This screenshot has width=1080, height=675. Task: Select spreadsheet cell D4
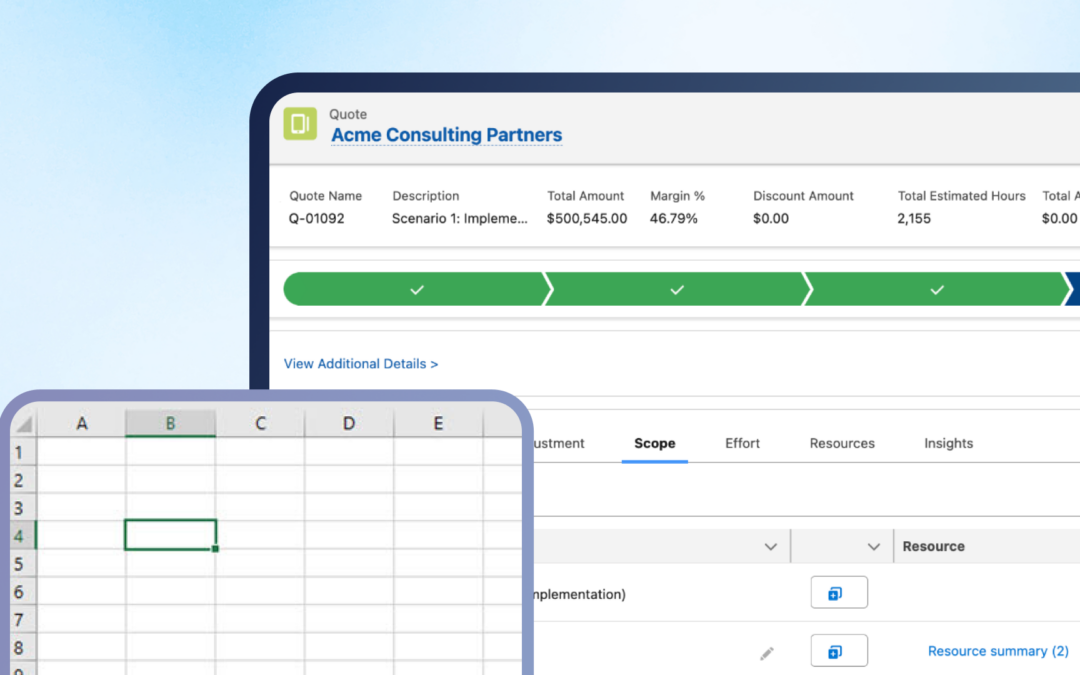(x=348, y=533)
